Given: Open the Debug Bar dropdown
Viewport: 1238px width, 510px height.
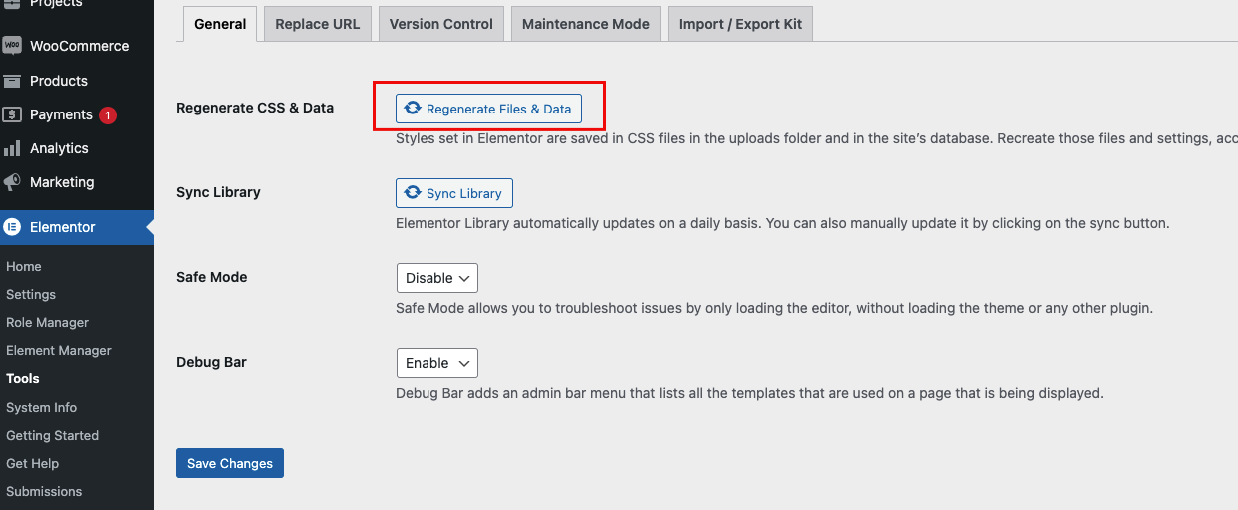Looking at the screenshot, I should click(437, 363).
